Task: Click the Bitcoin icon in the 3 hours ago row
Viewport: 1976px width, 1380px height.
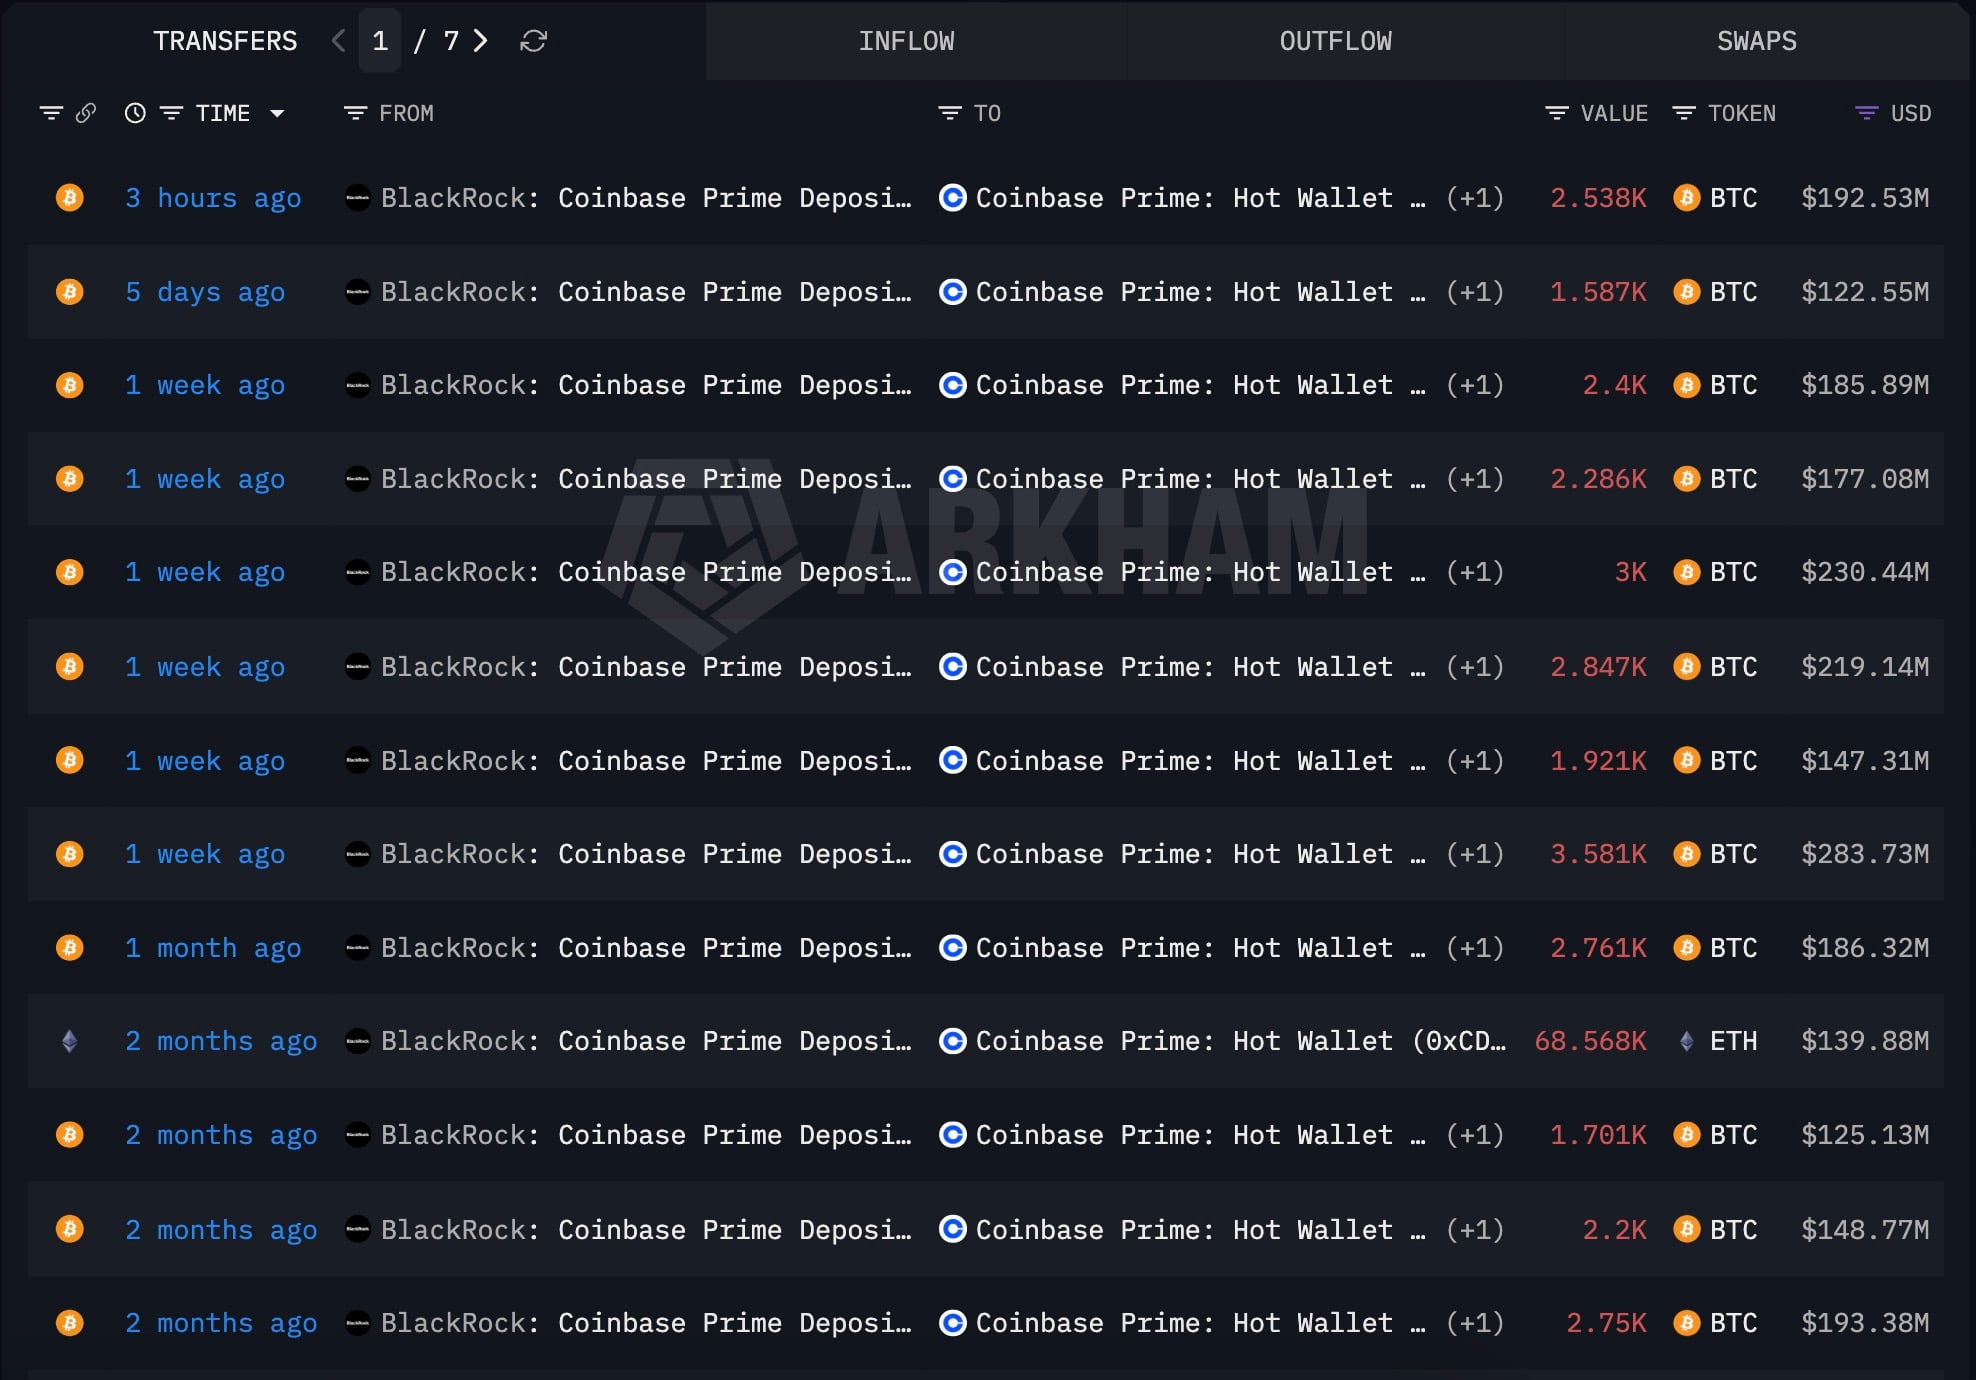Action: point(69,198)
